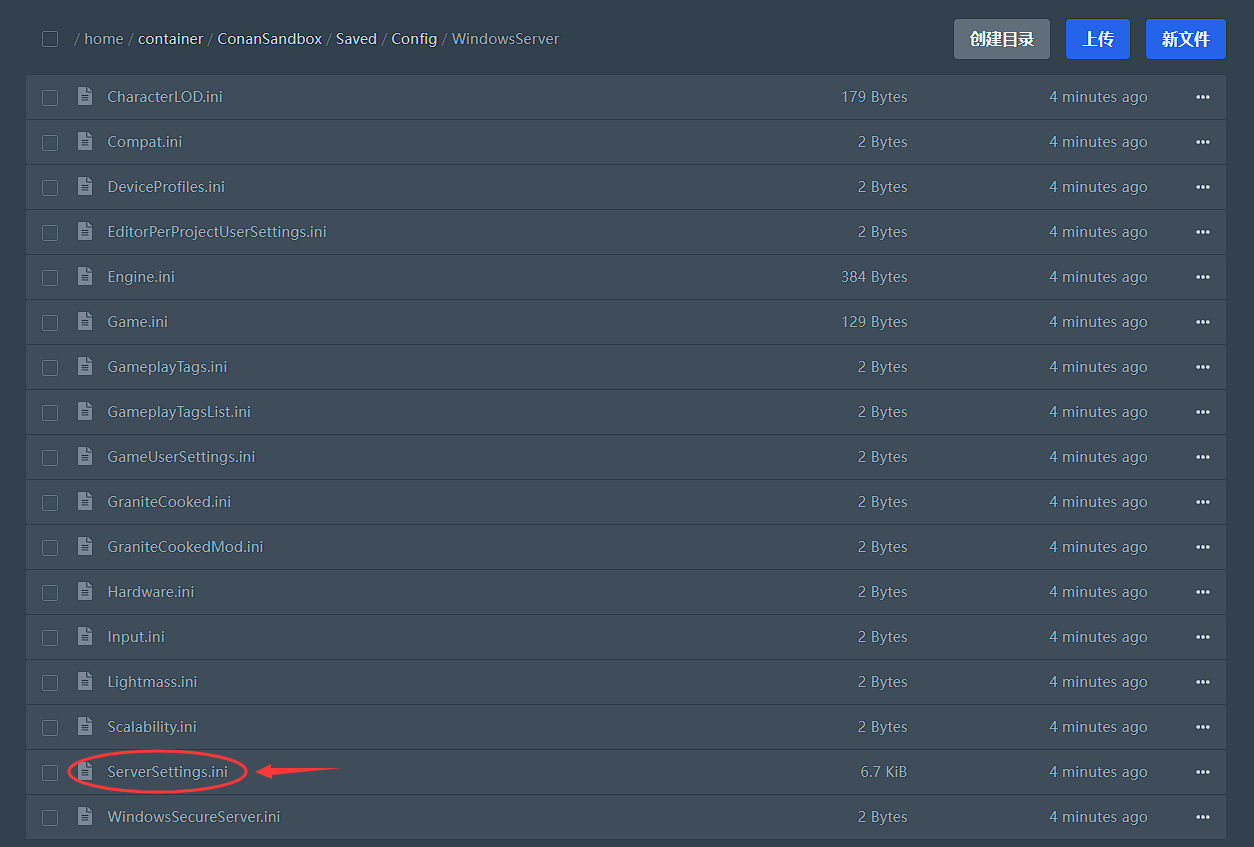Tick the checkbox for Engine.ini

coord(50,278)
